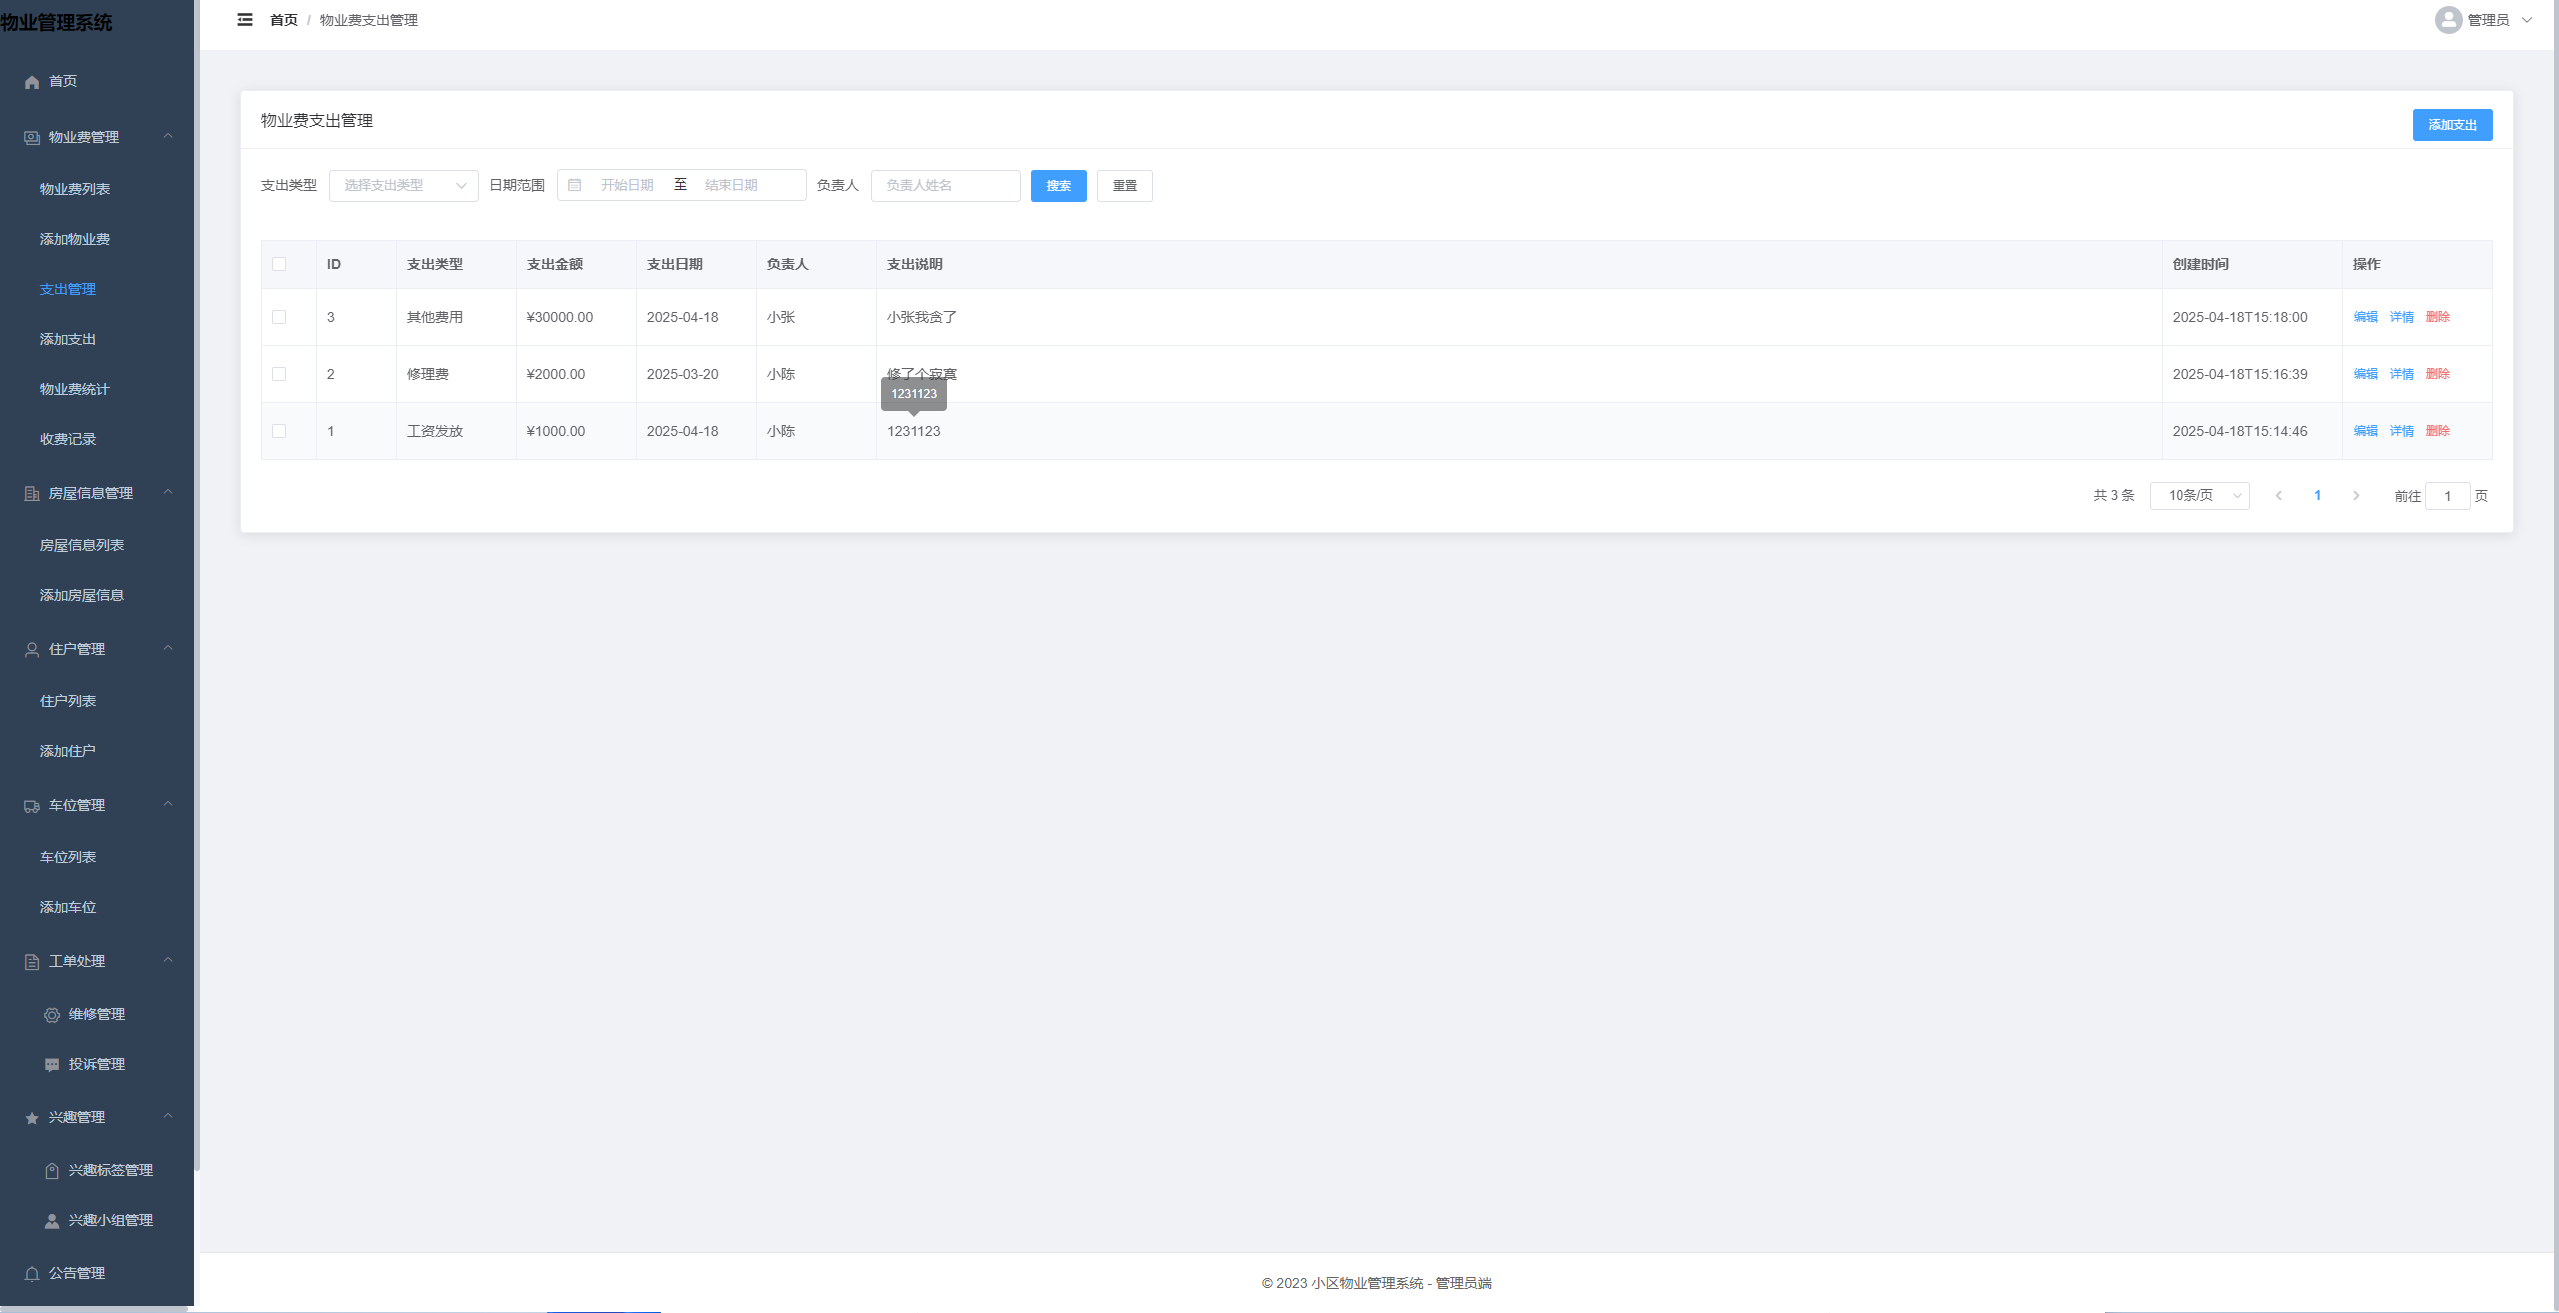2559x1313 pixels.
Task: Open 物业费统计 in the sidebar
Action: pos(75,390)
